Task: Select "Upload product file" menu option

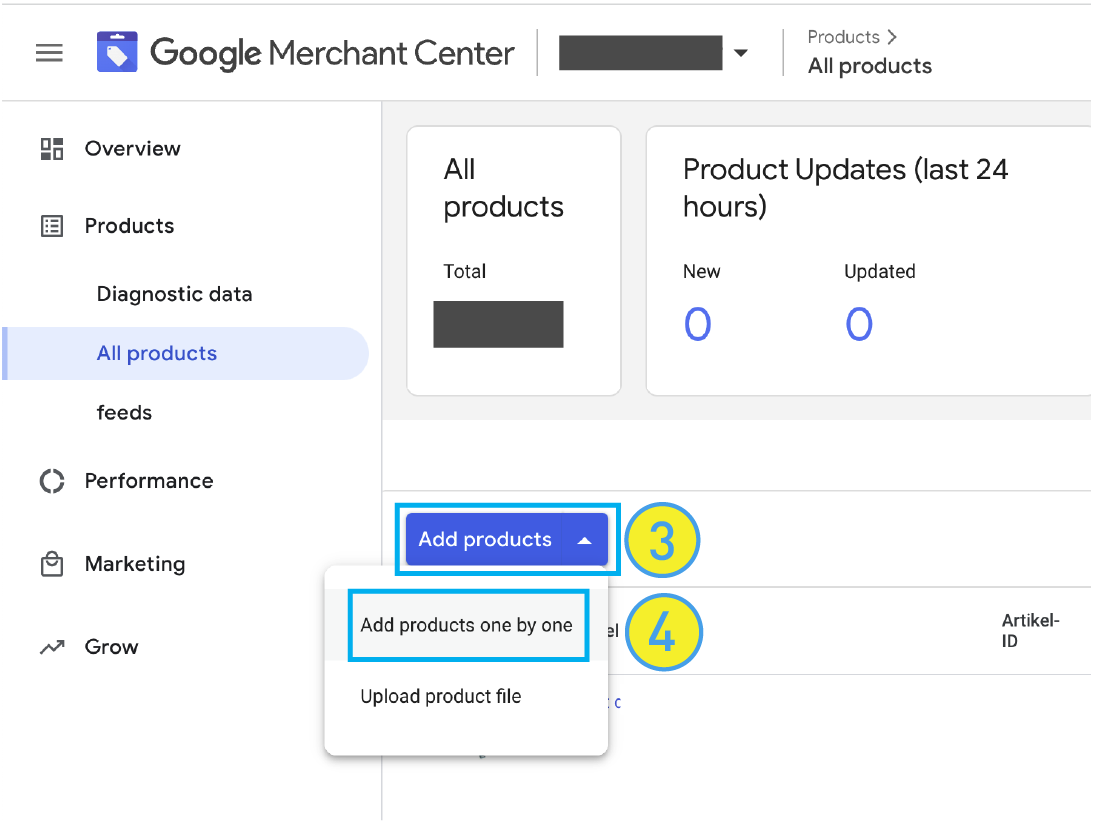Action: coord(441,697)
